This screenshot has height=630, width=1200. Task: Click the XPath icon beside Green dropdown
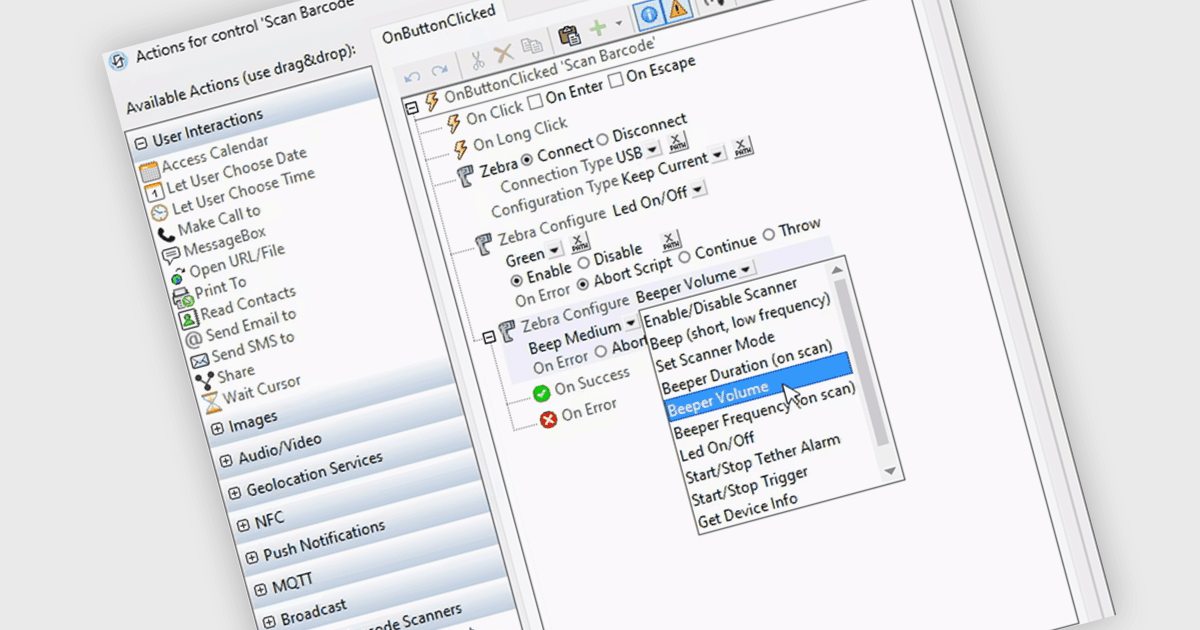point(581,244)
